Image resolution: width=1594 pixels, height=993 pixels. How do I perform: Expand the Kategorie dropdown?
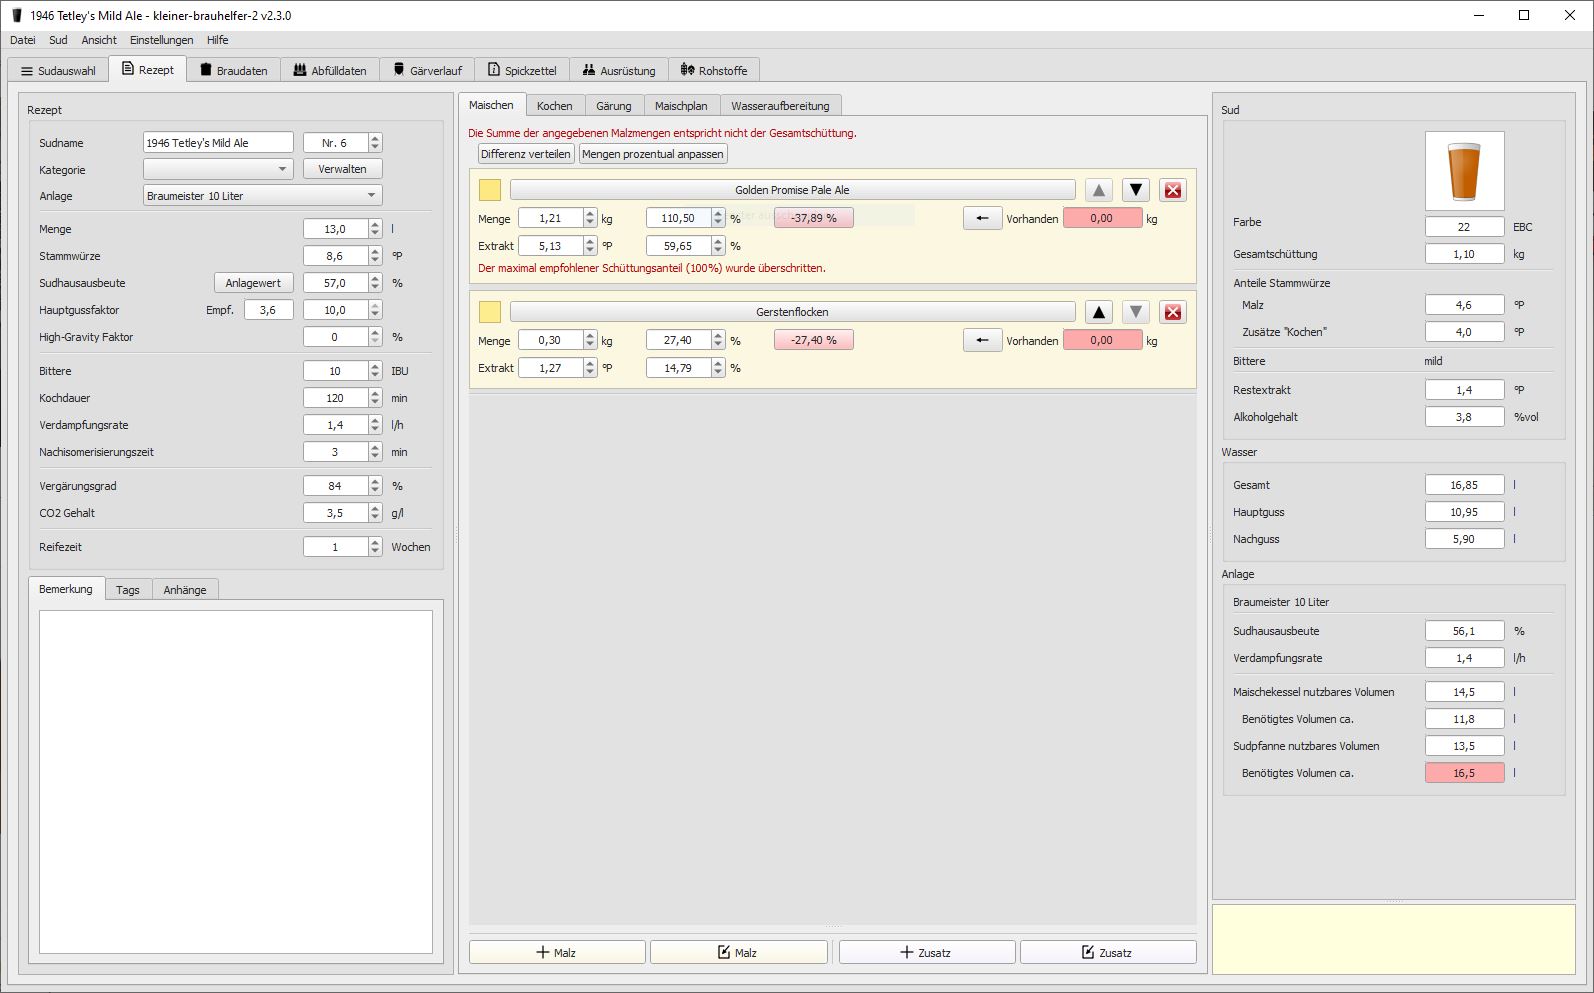[x=218, y=169]
